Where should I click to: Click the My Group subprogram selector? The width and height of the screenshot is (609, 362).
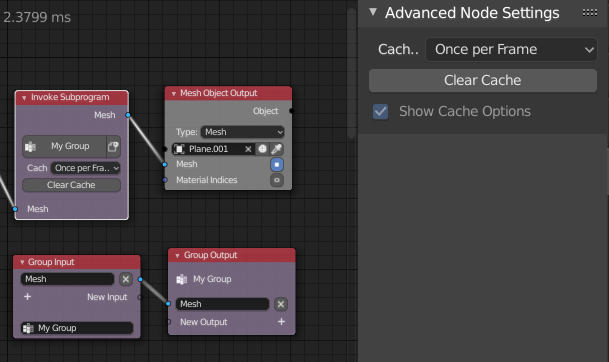tap(64, 146)
